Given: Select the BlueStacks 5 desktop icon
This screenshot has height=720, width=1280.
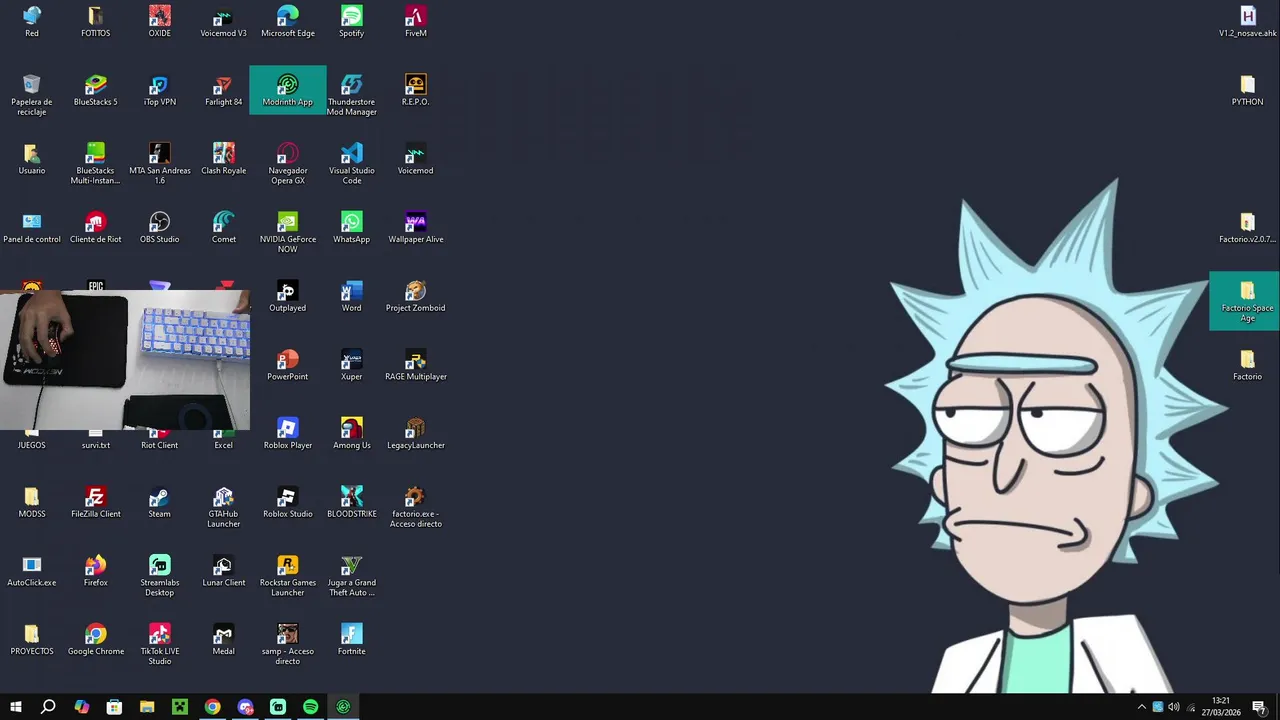Looking at the screenshot, I should [96, 90].
